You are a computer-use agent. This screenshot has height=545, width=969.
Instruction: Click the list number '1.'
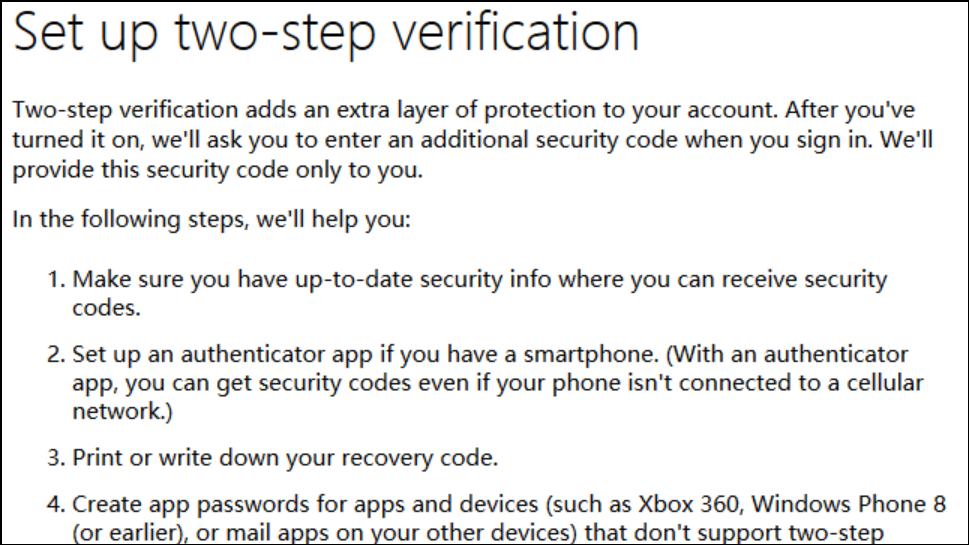(56, 279)
